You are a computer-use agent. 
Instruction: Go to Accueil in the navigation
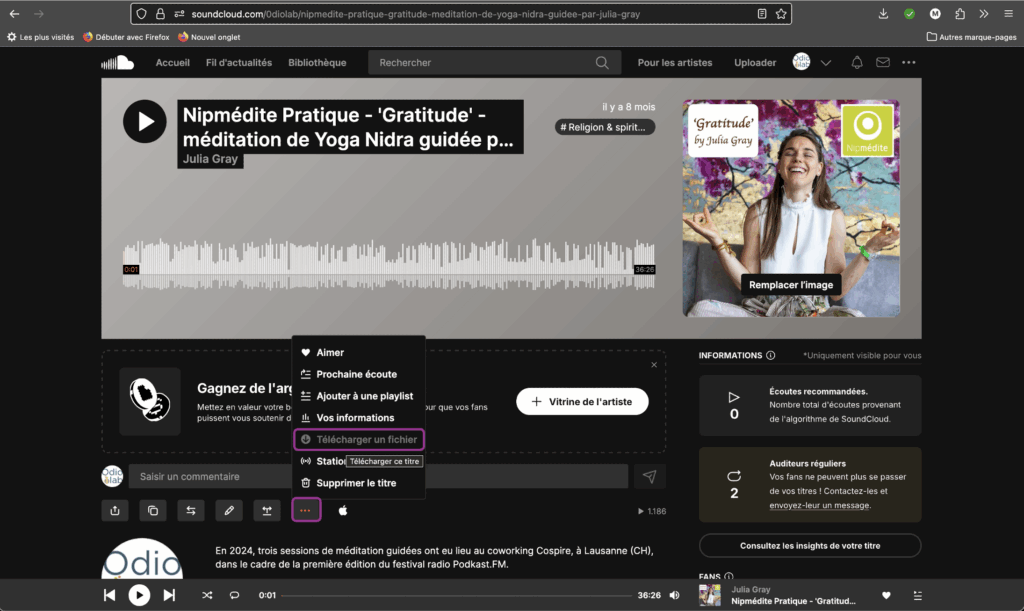click(x=172, y=63)
